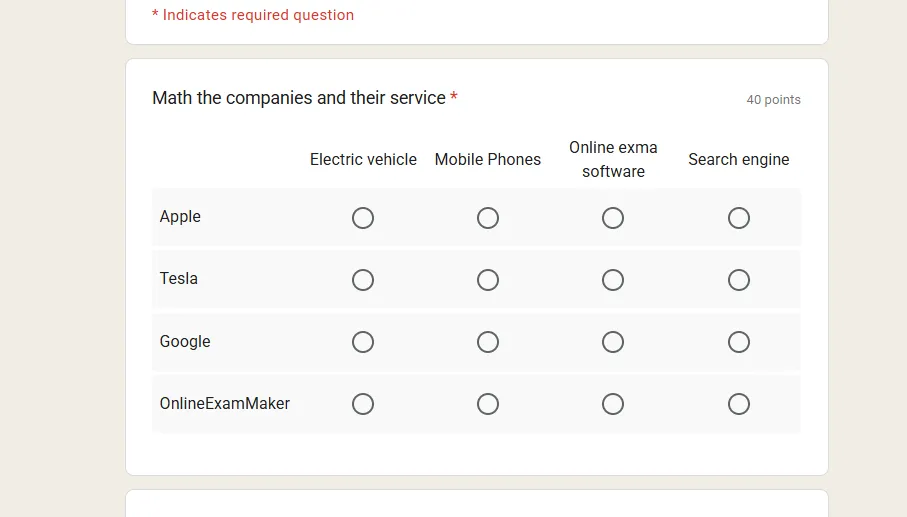Select Electric vehicle for Tesla
The height and width of the screenshot is (517, 907).
pos(363,280)
